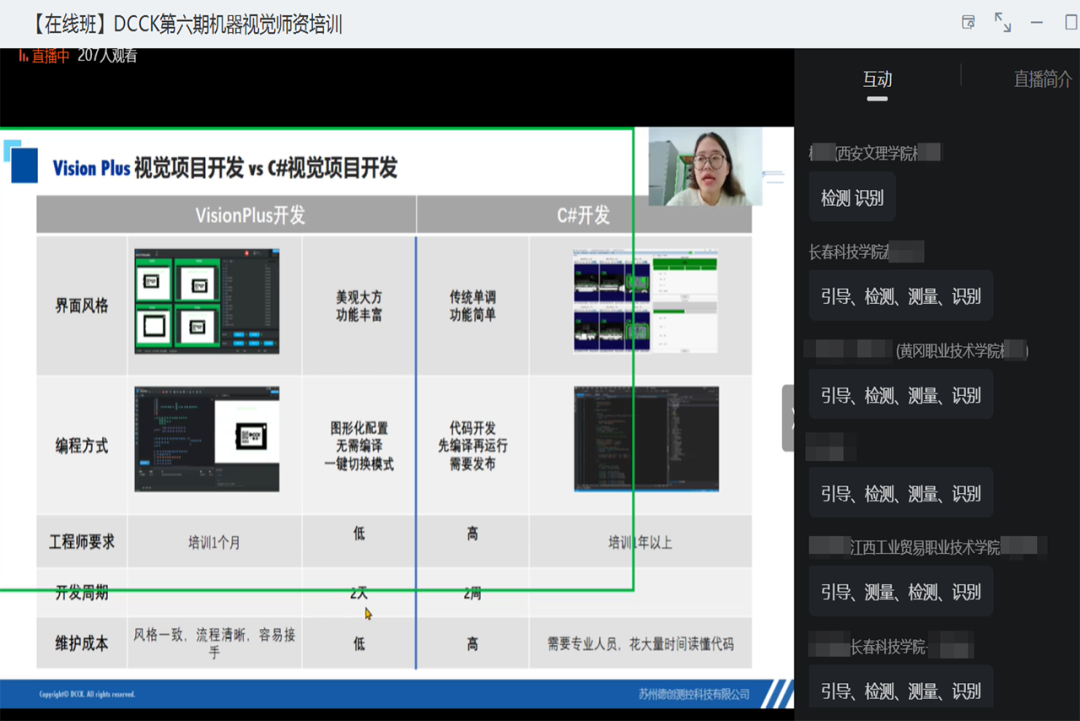Switch to the 互动 tab
This screenshot has height=721, width=1080.
click(878, 80)
